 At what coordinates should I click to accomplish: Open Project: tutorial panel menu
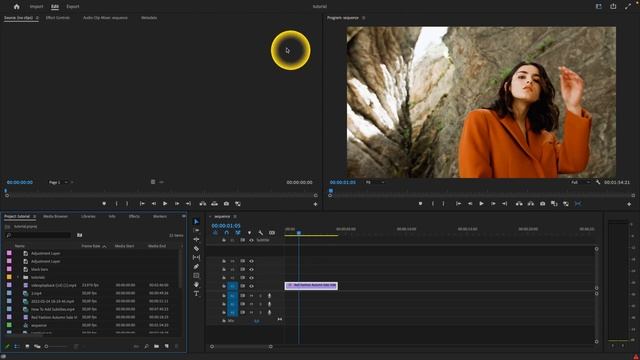[35, 216]
